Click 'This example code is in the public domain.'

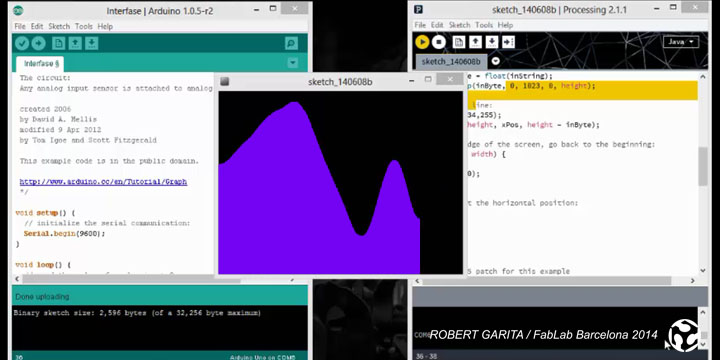pyautogui.click(x=109, y=161)
